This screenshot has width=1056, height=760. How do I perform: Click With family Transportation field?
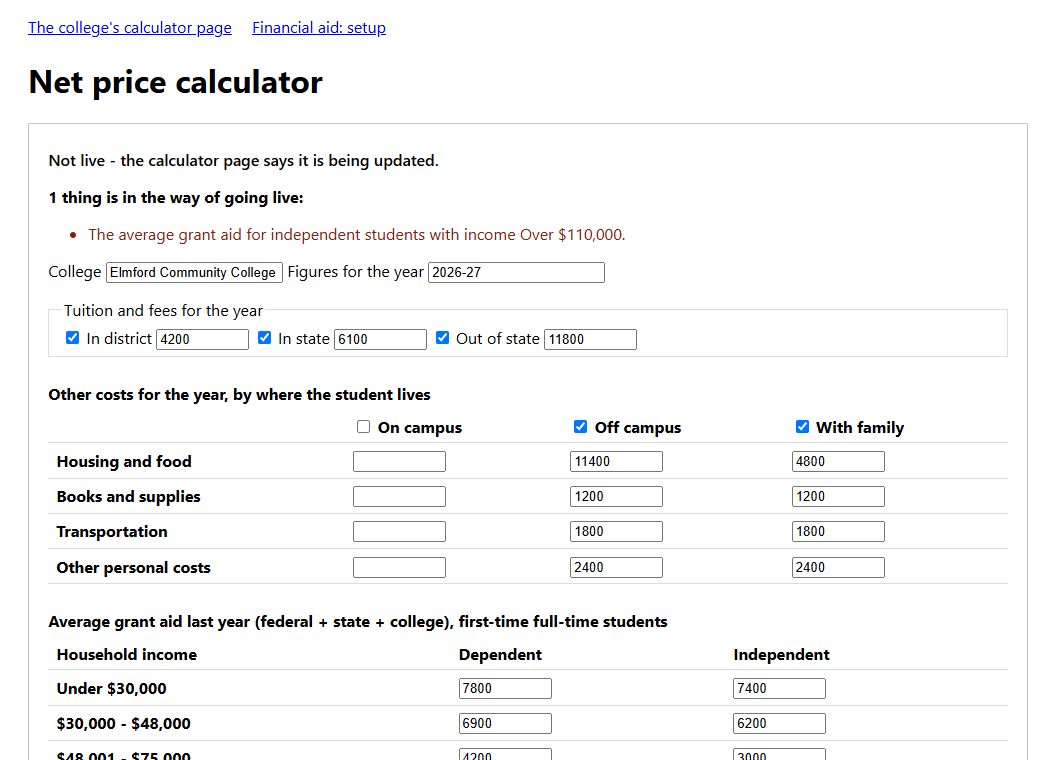(x=838, y=532)
